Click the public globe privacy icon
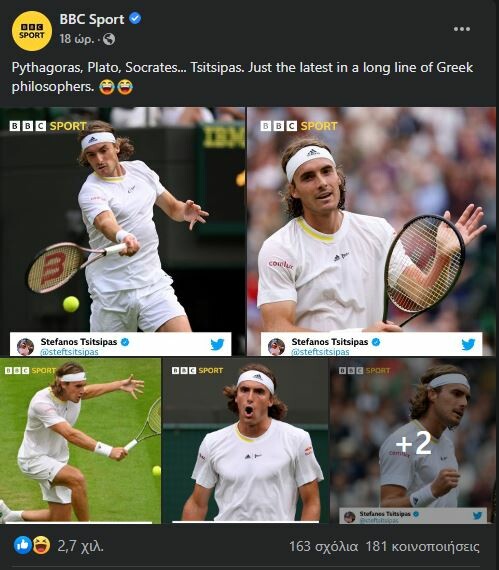Screen dimensions: 499x570 (x=109, y=39)
